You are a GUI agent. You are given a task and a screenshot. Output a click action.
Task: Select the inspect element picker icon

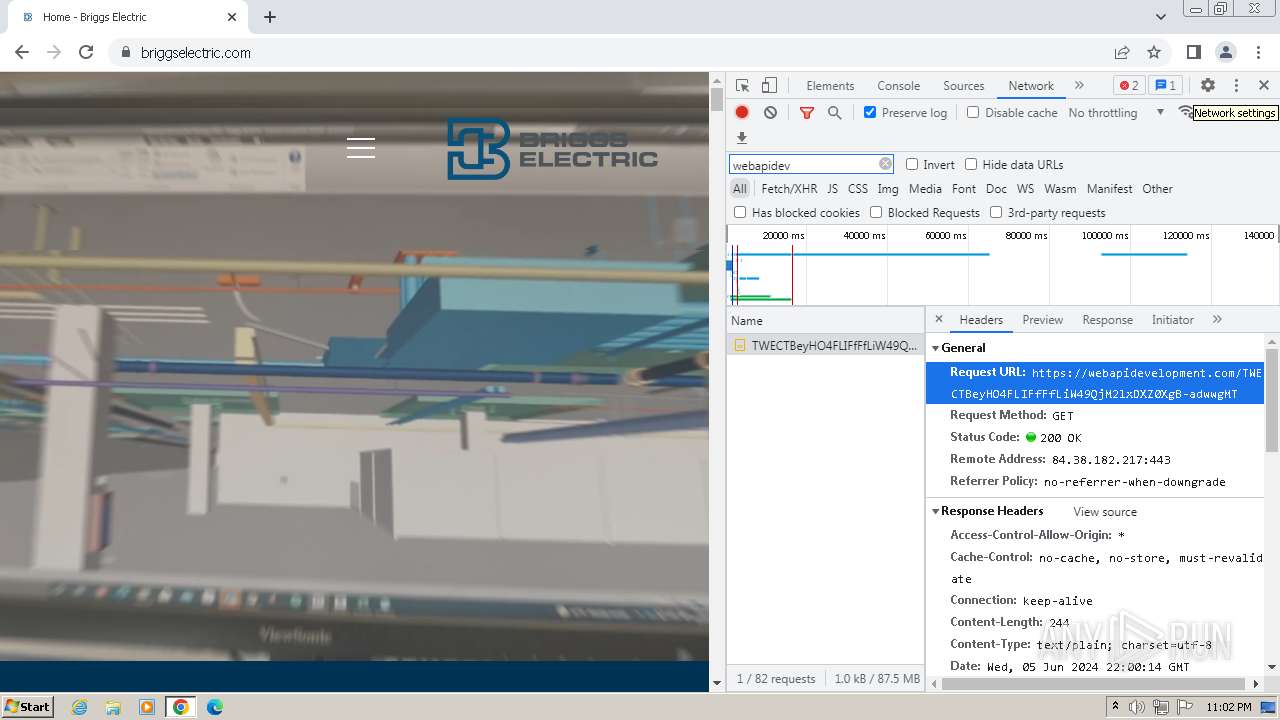coord(742,86)
